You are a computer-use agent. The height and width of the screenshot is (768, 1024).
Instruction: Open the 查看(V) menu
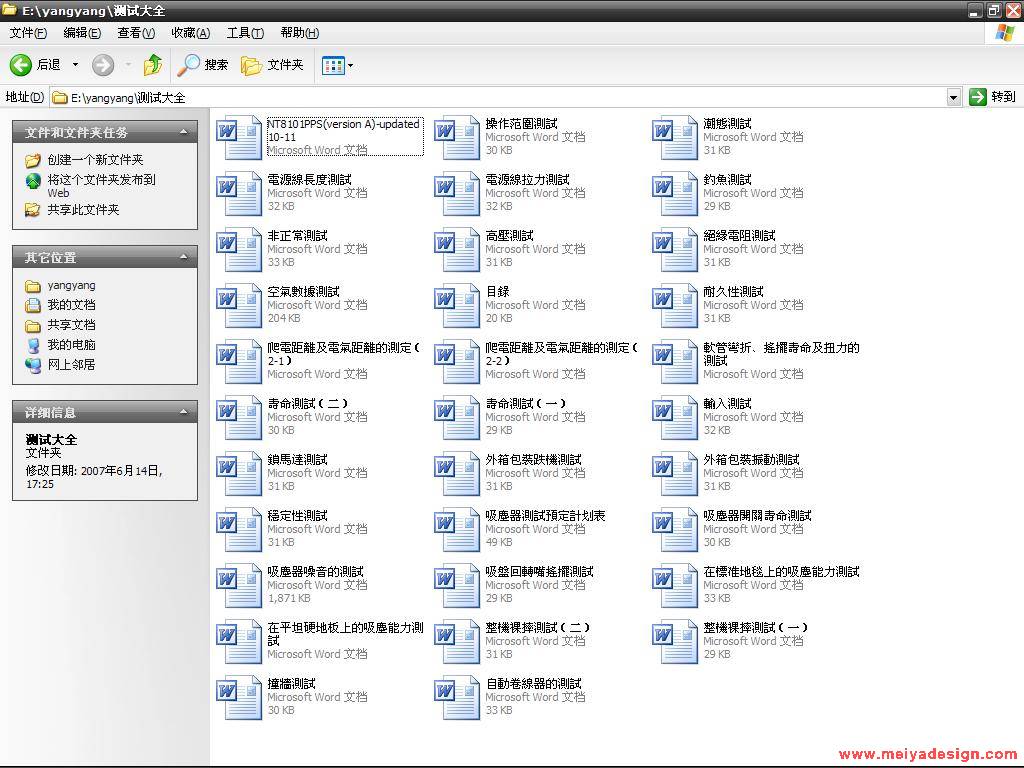(x=135, y=33)
